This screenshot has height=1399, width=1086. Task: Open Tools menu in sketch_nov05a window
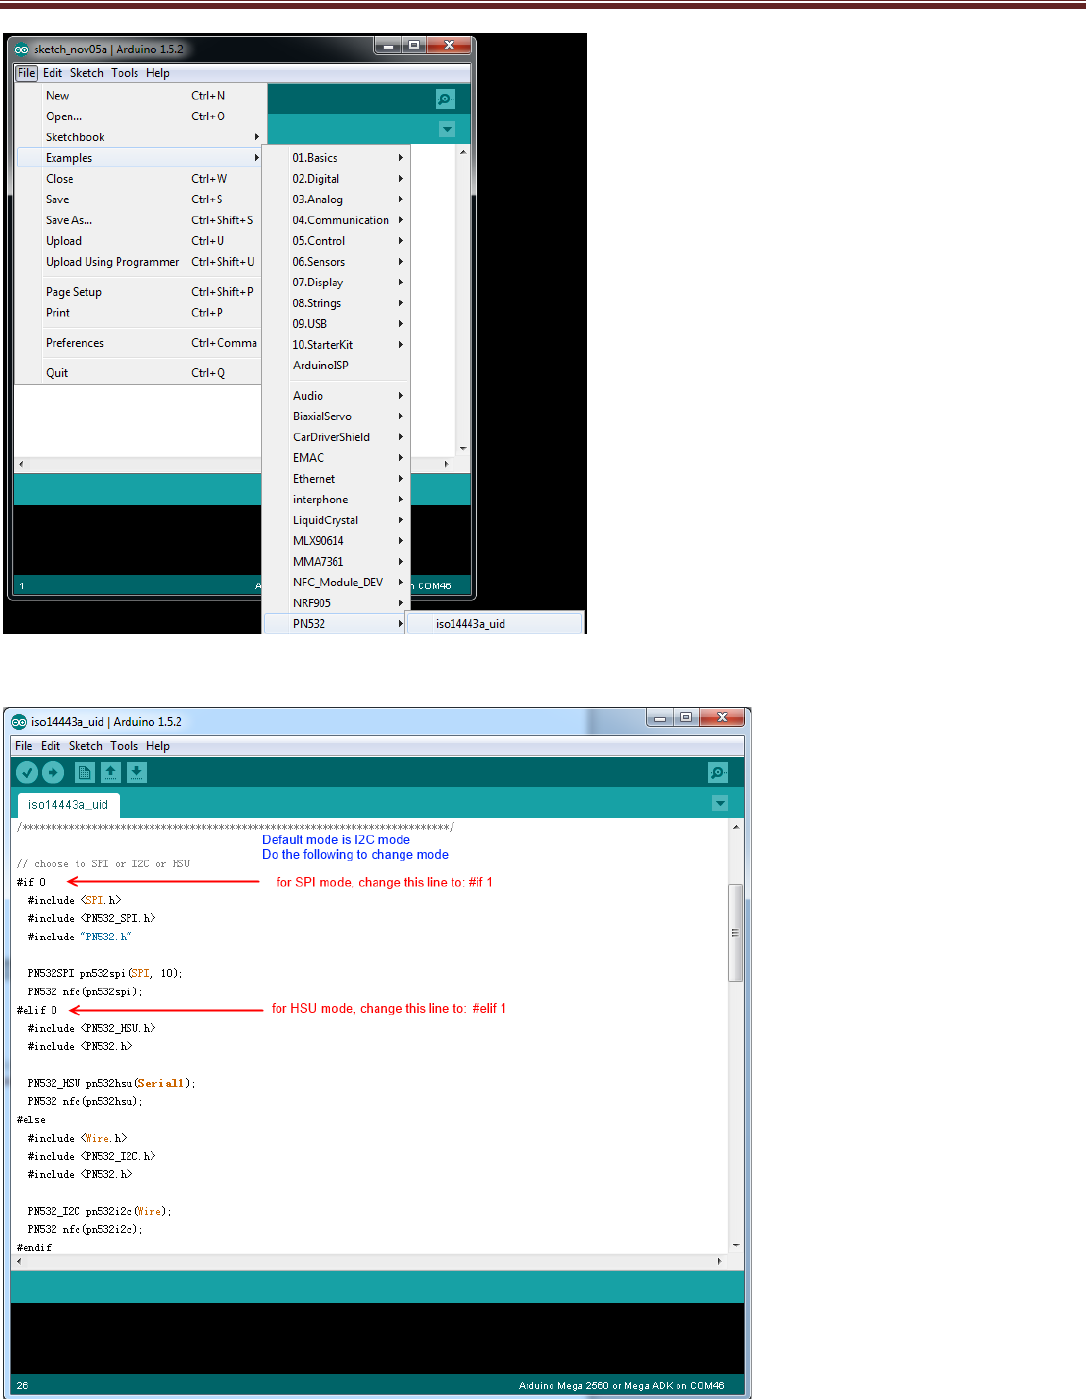(x=125, y=73)
